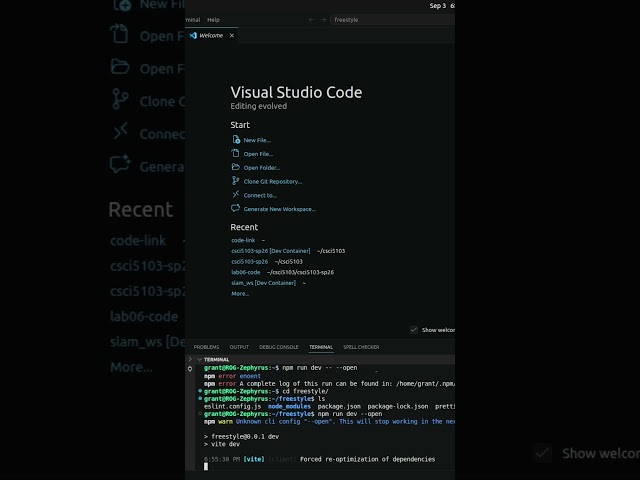Viewport: 640px width, 480px height.
Task: Click the '> freestyle@0.0.1 dev' terminal line
Action: point(241,437)
